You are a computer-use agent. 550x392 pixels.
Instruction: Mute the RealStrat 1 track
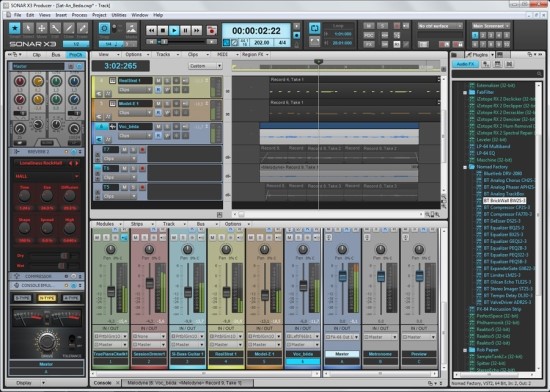click(159, 81)
